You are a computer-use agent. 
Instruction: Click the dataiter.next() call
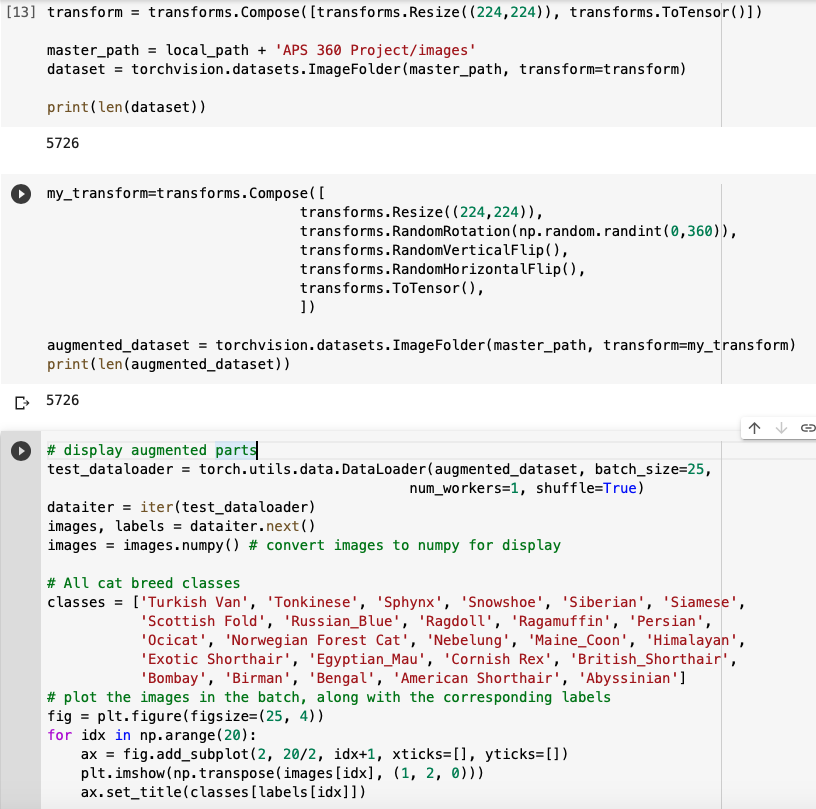252,526
